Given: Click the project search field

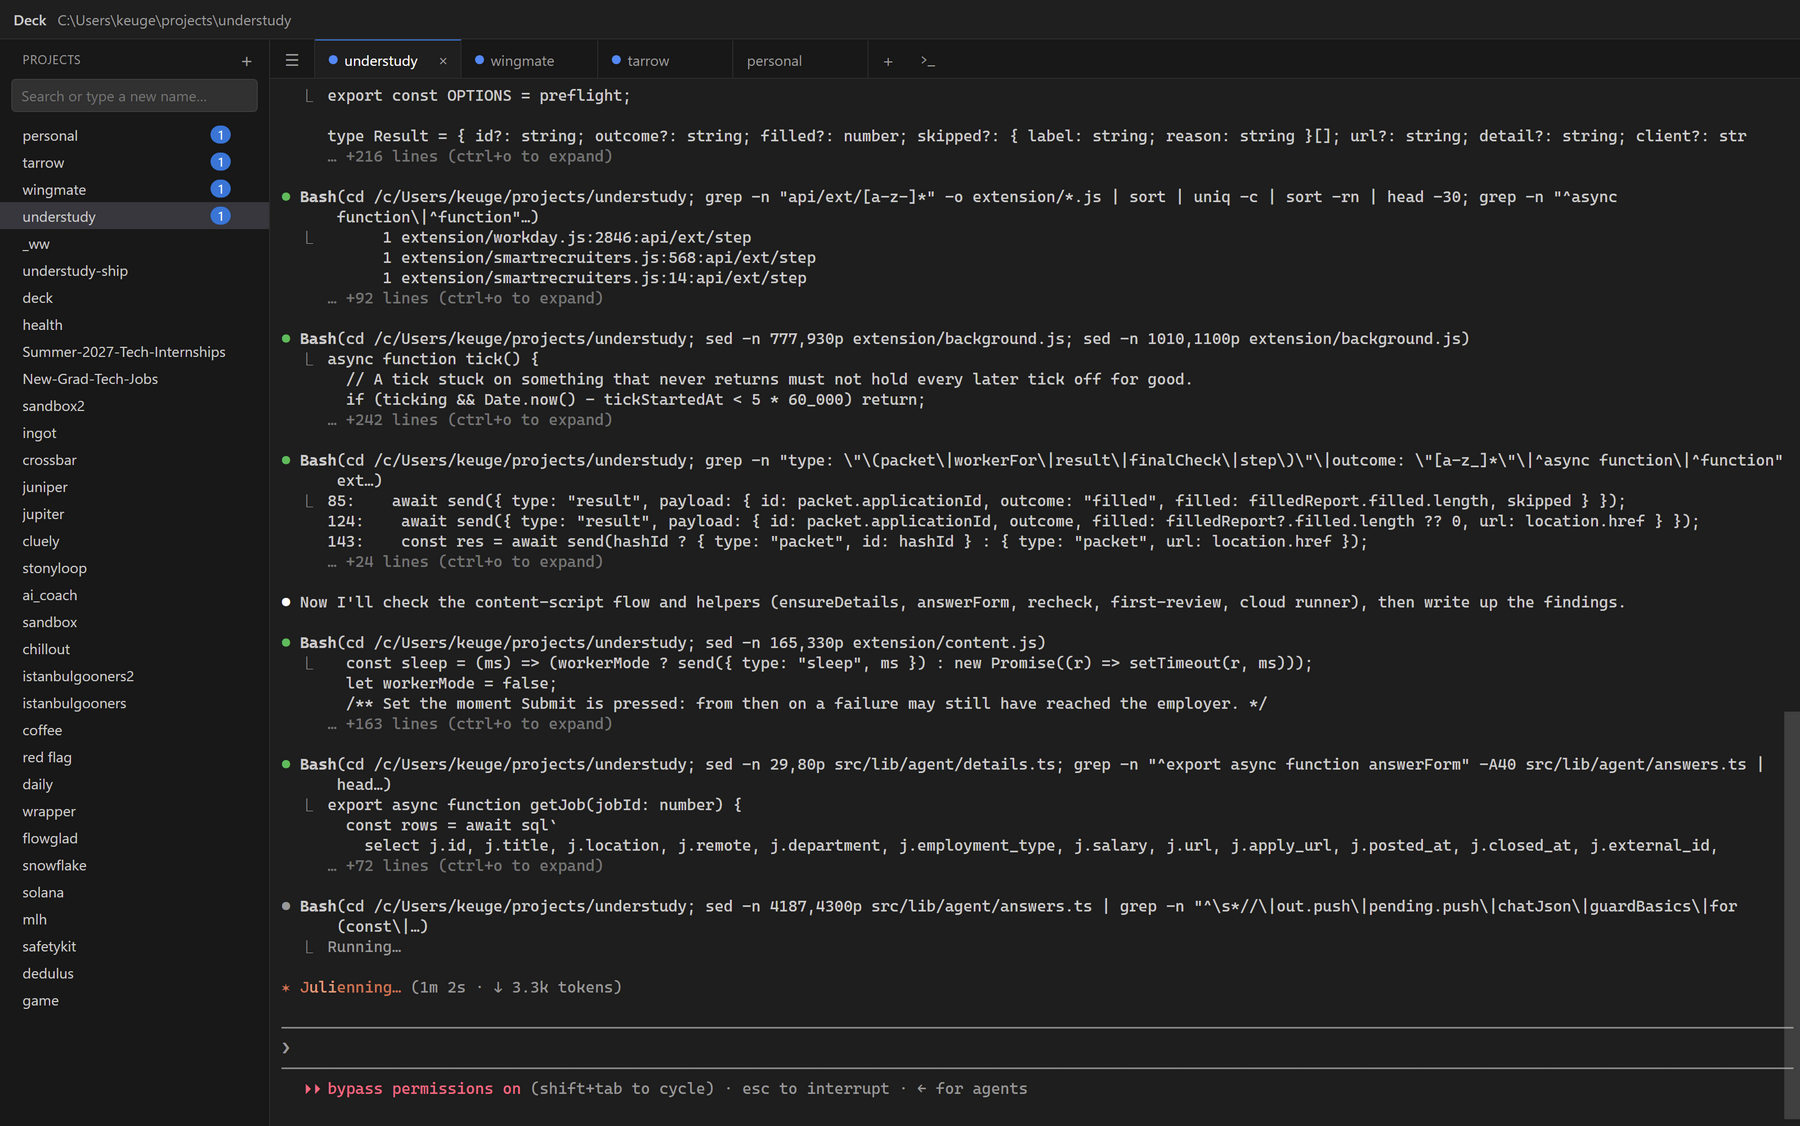Looking at the screenshot, I should [x=134, y=96].
